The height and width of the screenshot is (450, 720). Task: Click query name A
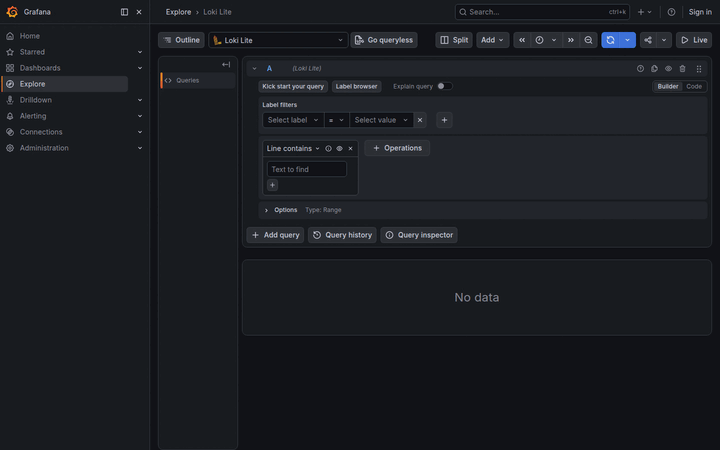click(270, 68)
